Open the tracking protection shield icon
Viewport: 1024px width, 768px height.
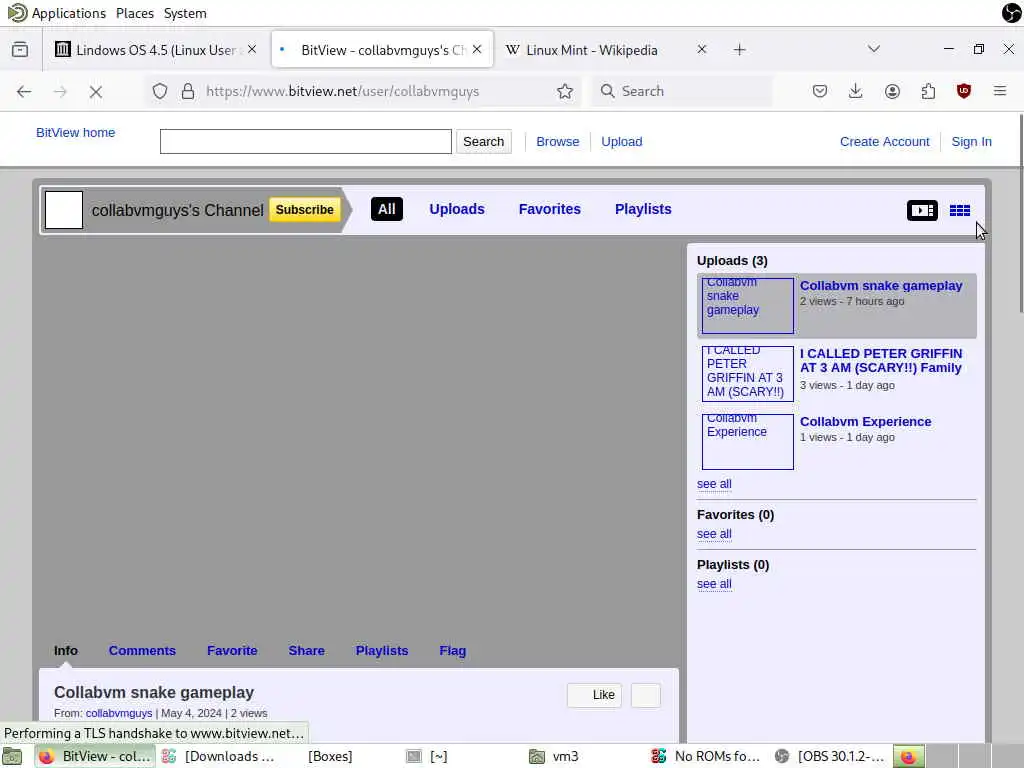(160, 91)
